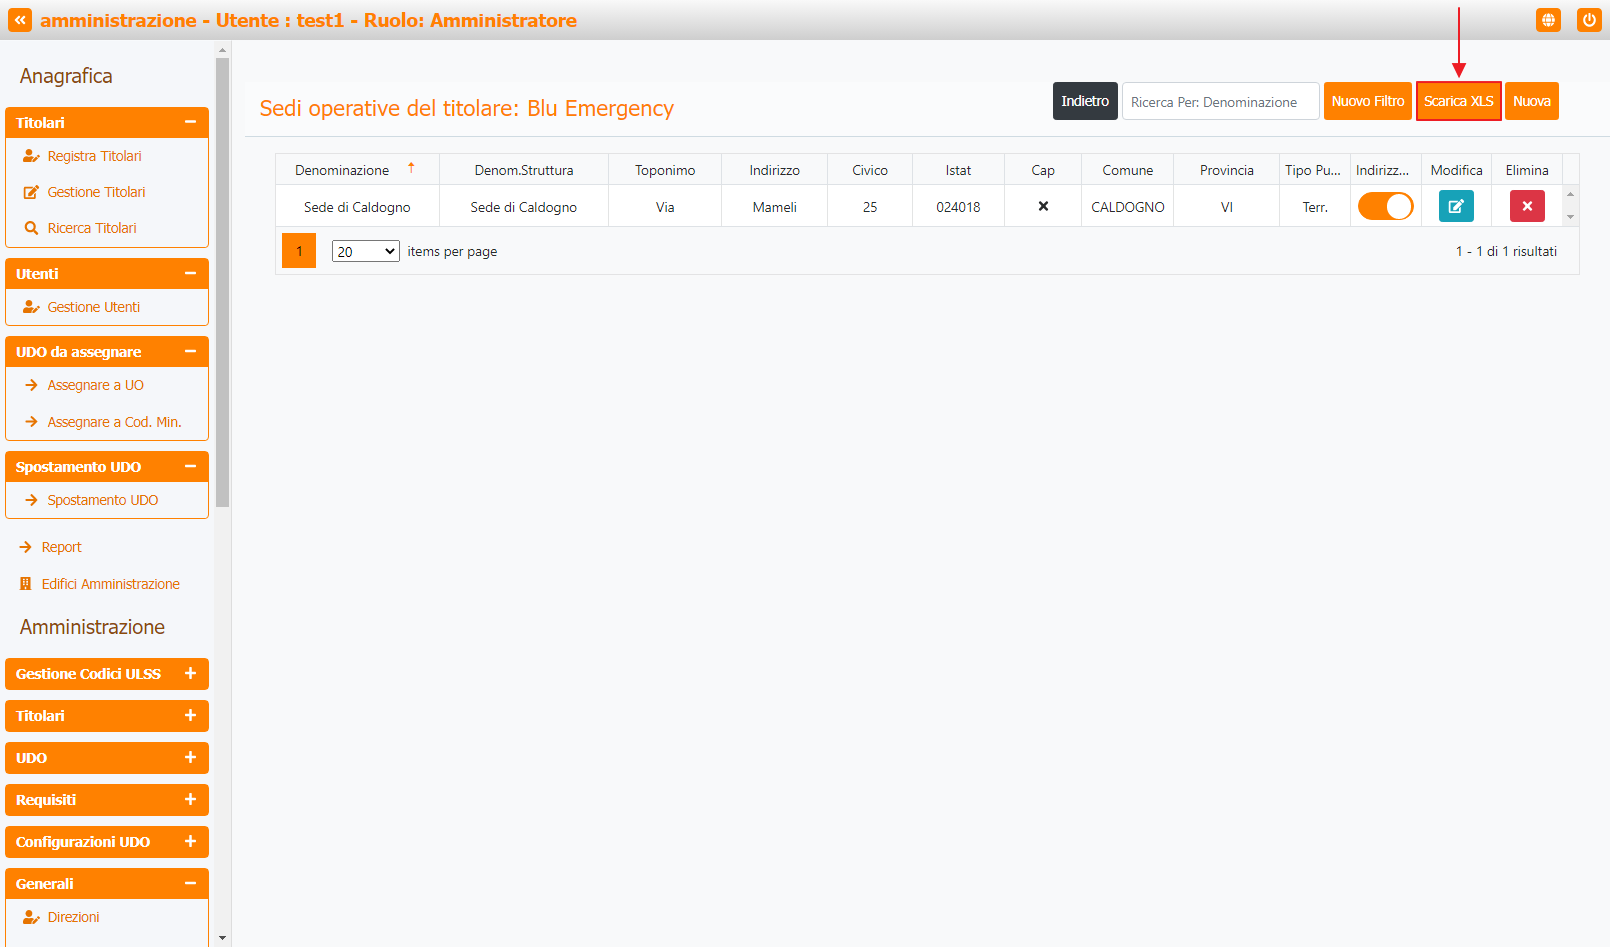This screenshot has width=1610, height=947.
Task: Sort by Denom.Struttura column header
Action: pyautogui.click(x=524, y=170)
